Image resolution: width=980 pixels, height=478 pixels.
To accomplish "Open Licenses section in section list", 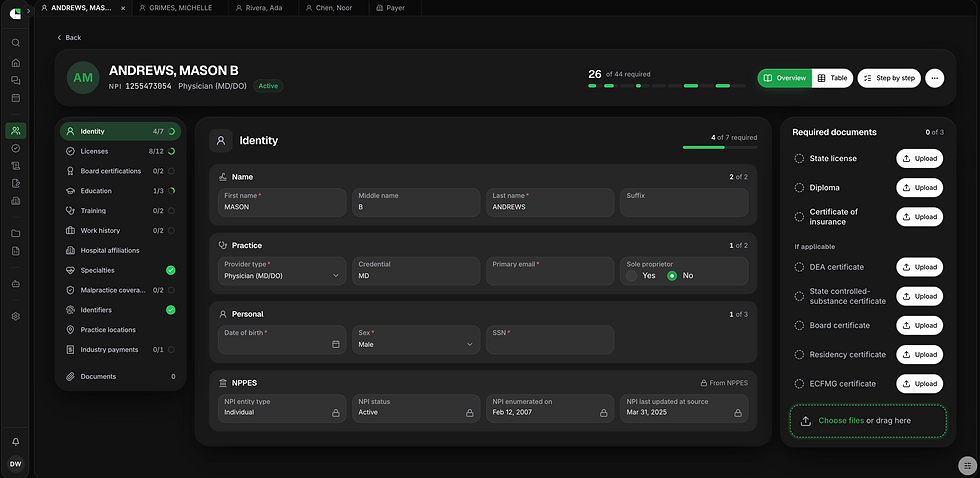I will point(120,151).
